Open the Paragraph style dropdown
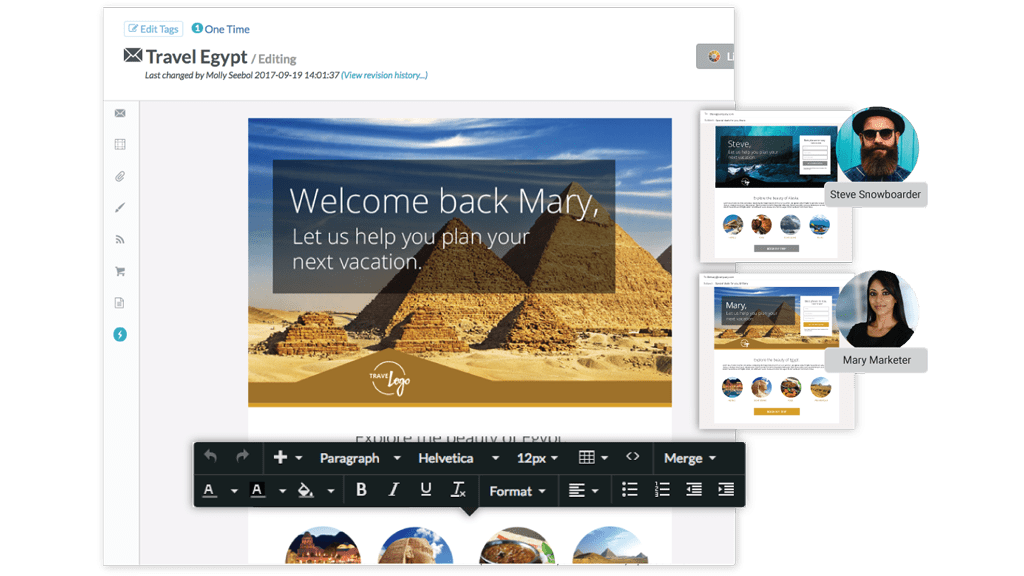Image resolution: width=1024 pixels, height=576 pixels. click(359, 458)
